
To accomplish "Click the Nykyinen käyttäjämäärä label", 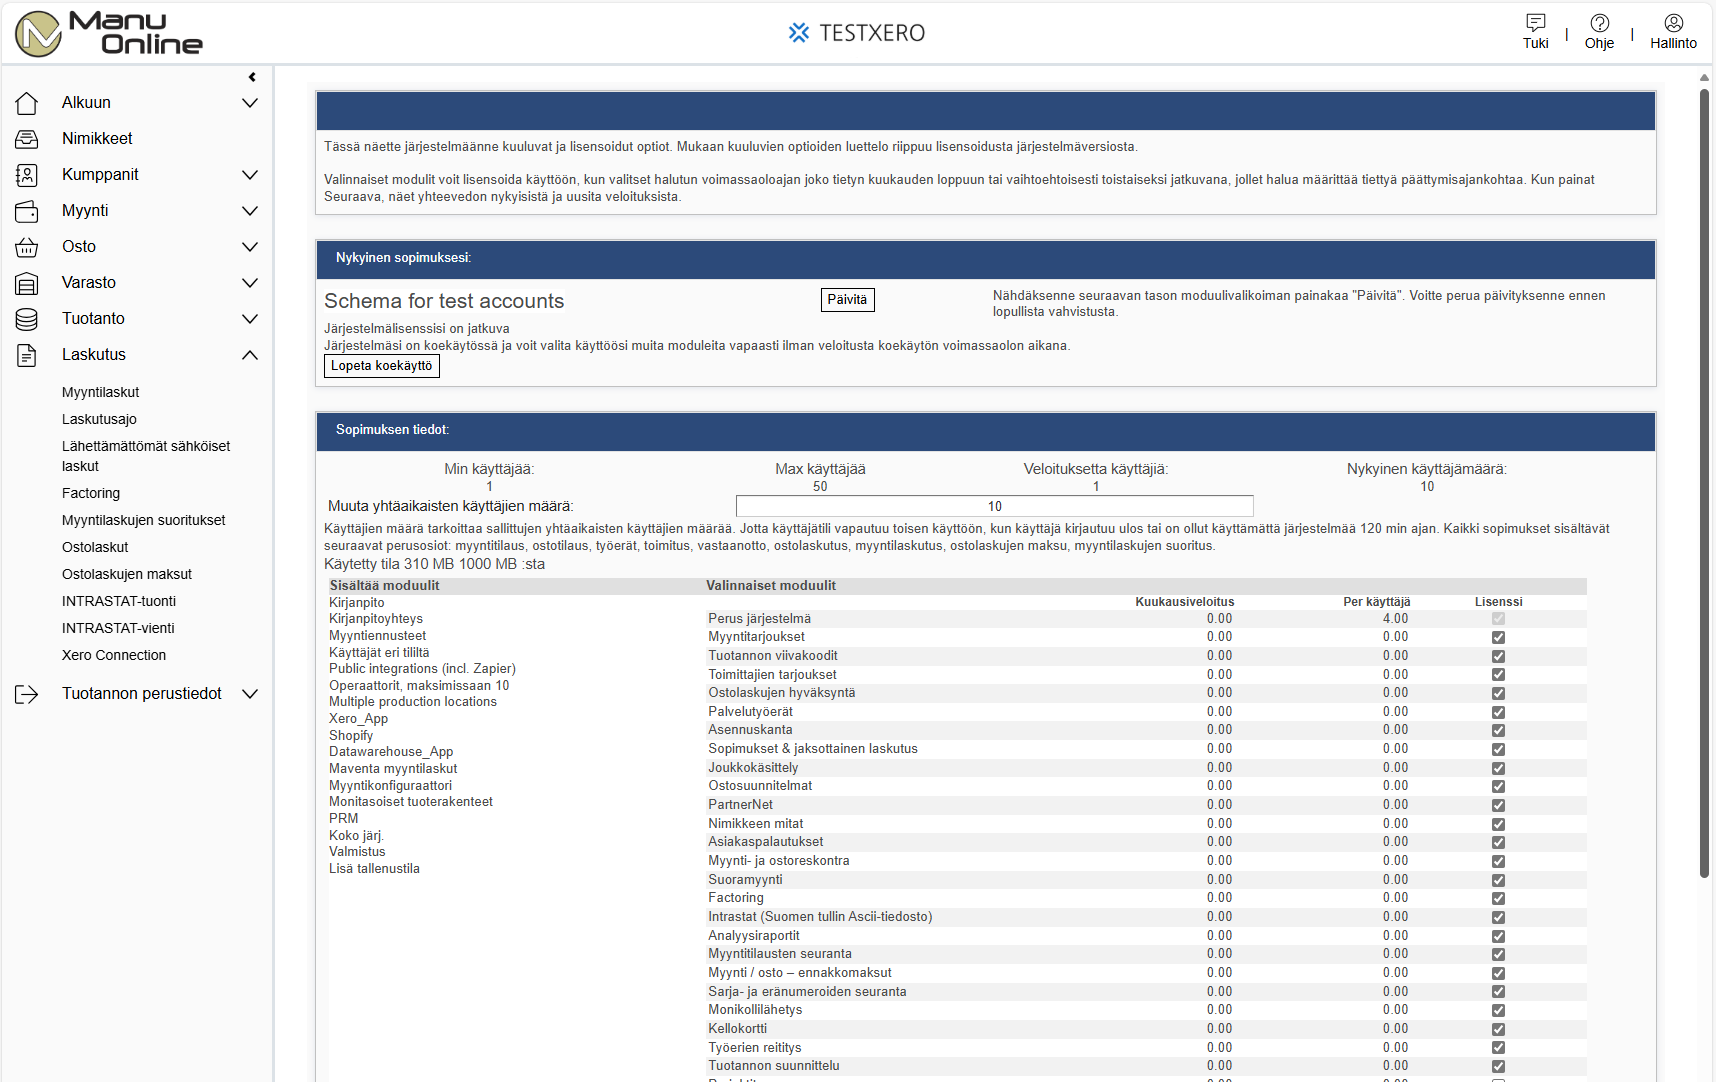I will pos(1427,469).
